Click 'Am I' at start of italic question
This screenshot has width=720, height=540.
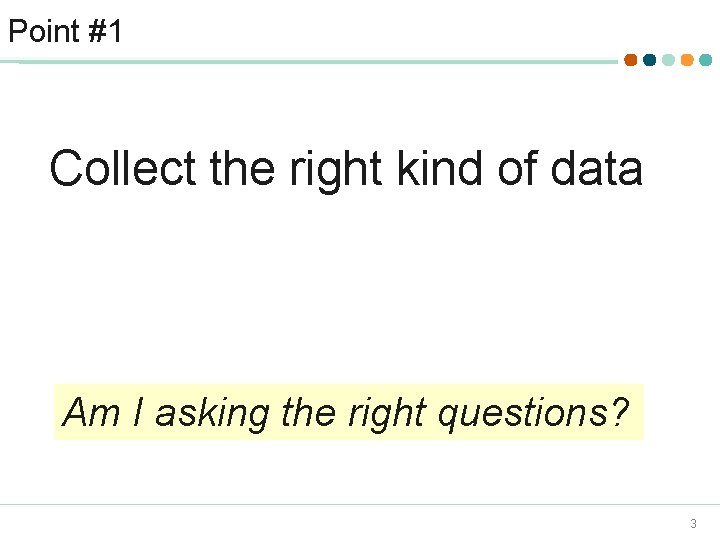point(102,412)
